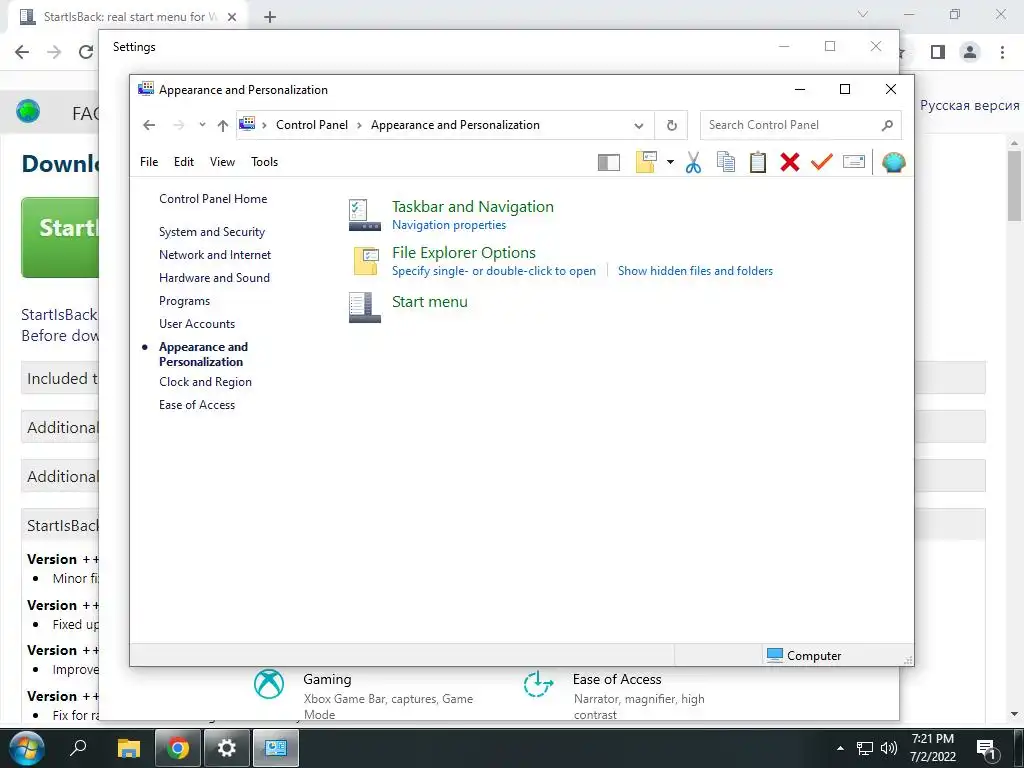This screenshot has width=1024, height=768.
Task: Open Chrome's three-dot menu
Action: tap(1002, 52)
